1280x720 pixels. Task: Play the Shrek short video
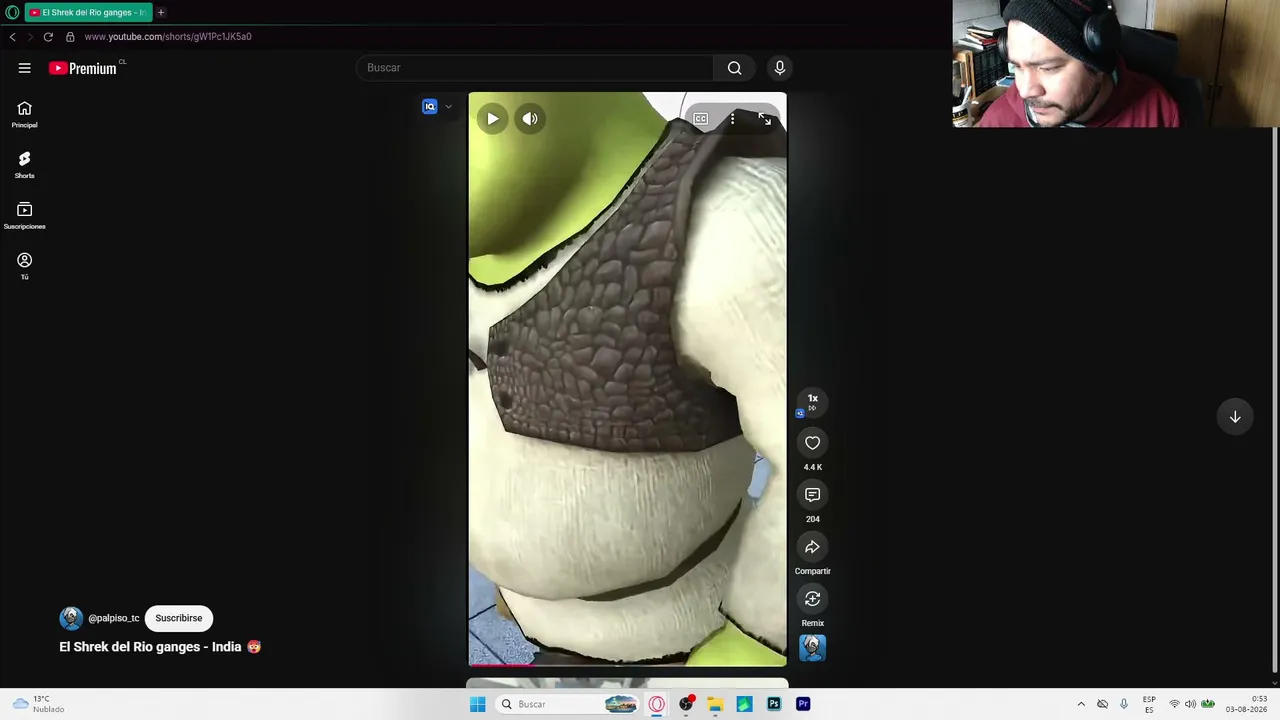(493, 119)
